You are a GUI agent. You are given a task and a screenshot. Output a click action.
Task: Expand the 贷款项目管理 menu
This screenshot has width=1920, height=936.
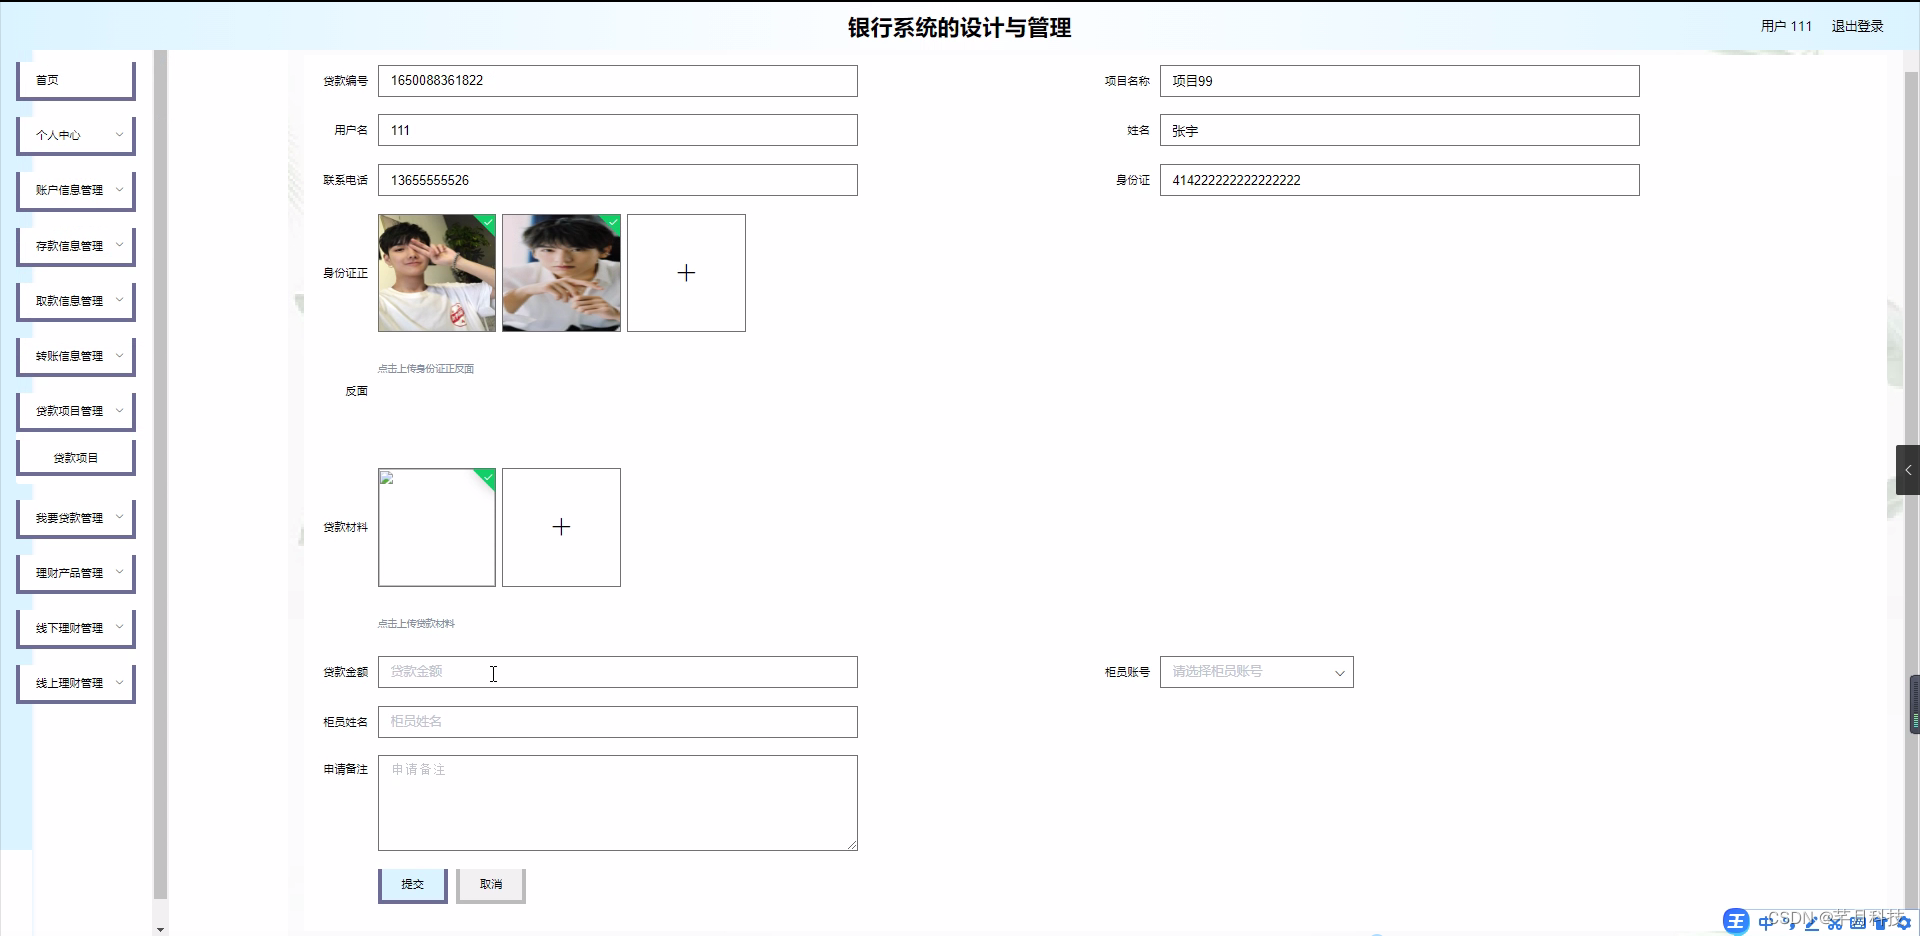click(75, 410)
